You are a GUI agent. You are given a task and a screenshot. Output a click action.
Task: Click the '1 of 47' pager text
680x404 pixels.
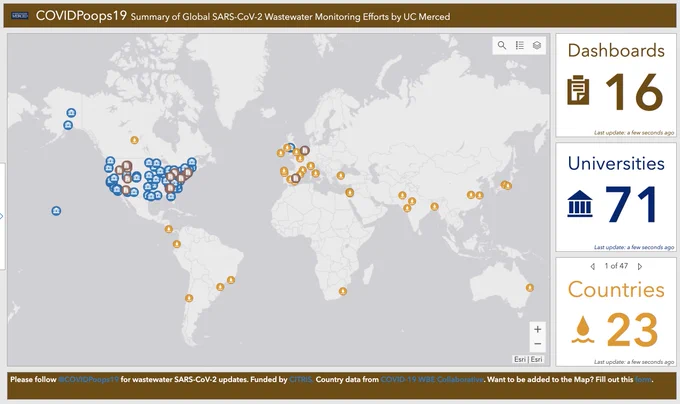616,266
